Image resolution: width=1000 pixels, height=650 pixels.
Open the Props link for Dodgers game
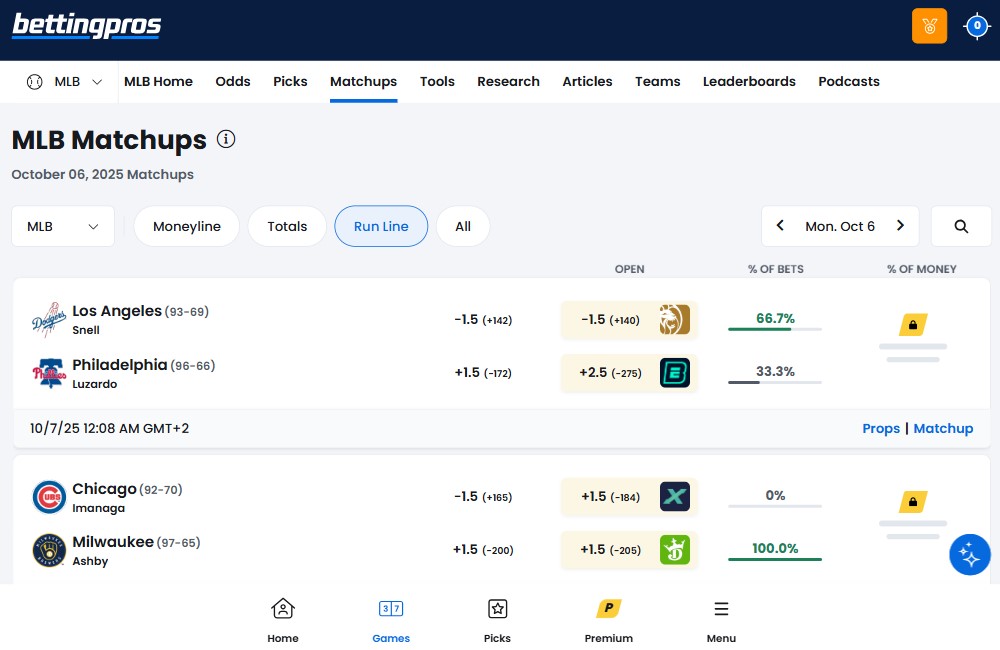coord(881,428)
